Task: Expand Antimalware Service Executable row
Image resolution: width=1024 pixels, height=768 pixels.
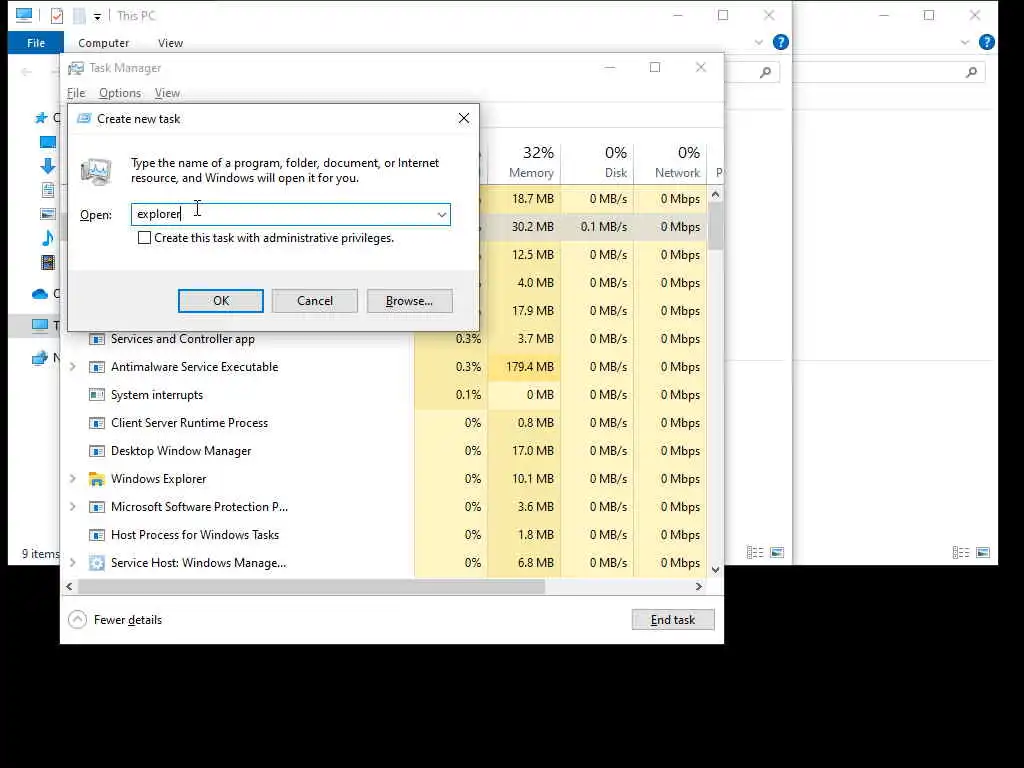Action: (72, 367)
